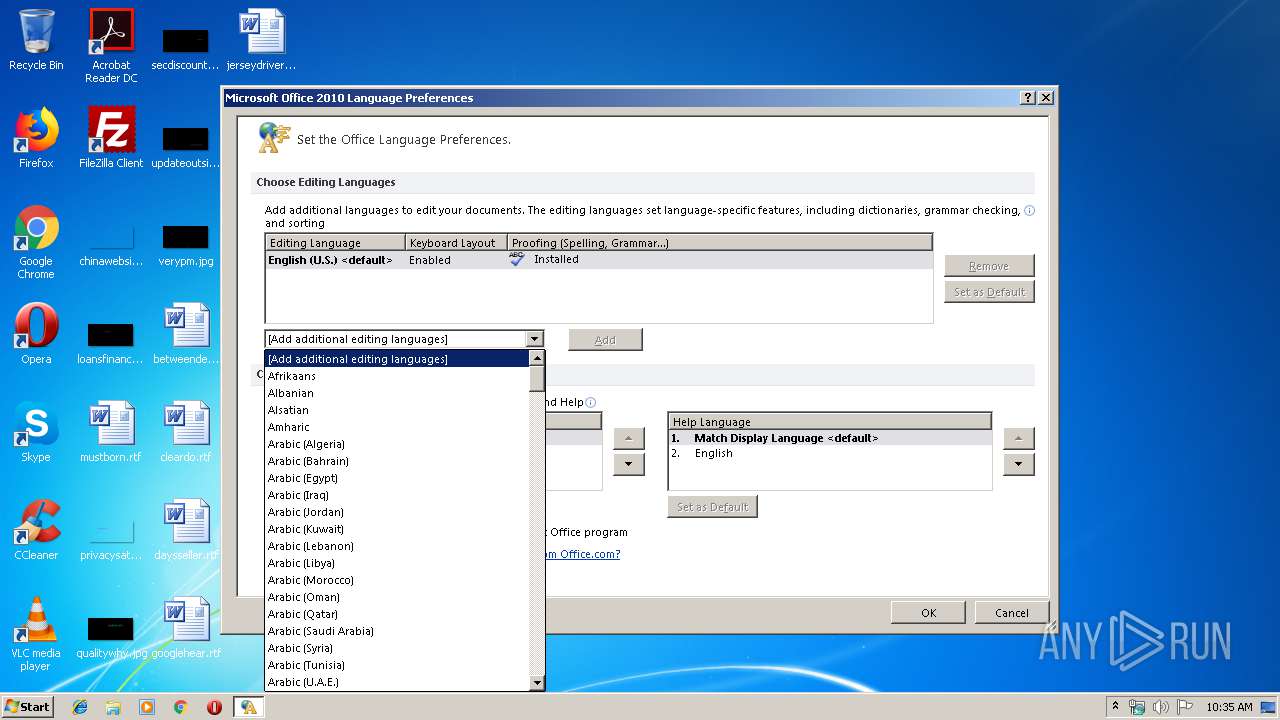
Task: Open Windows Explorer from the taskbar
Action: pos(113,707)
